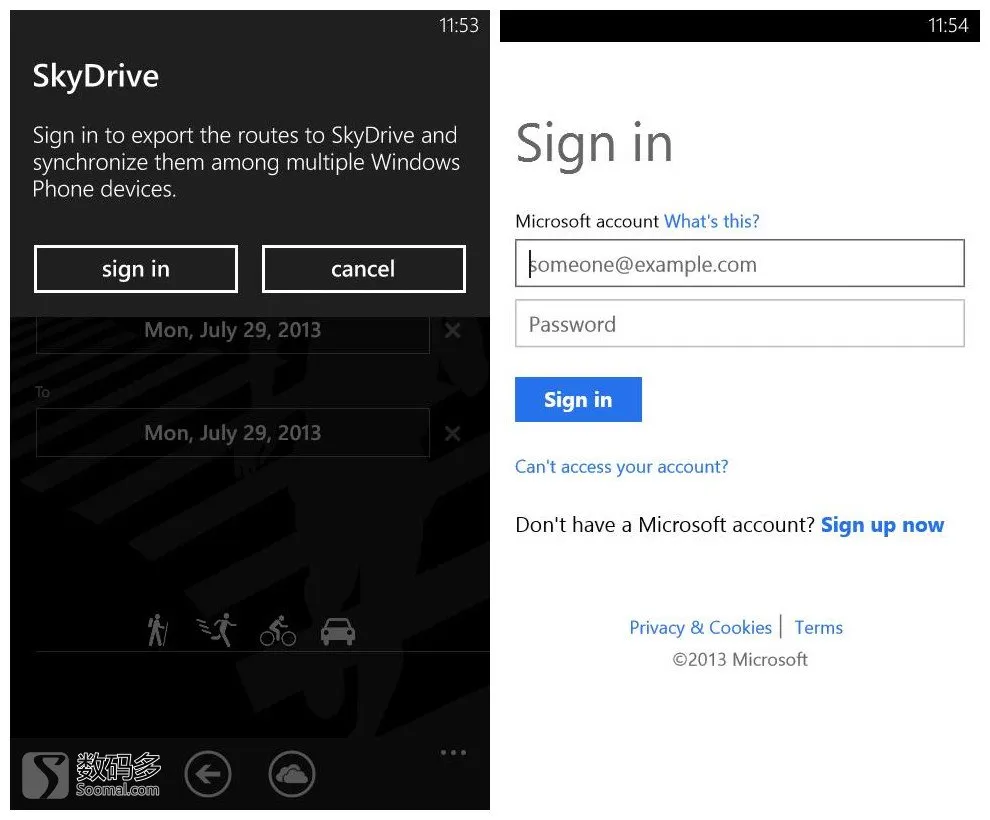Select the hiking activity icon
Viewport: 990px width, 820px height.
[x=157, y=630]
